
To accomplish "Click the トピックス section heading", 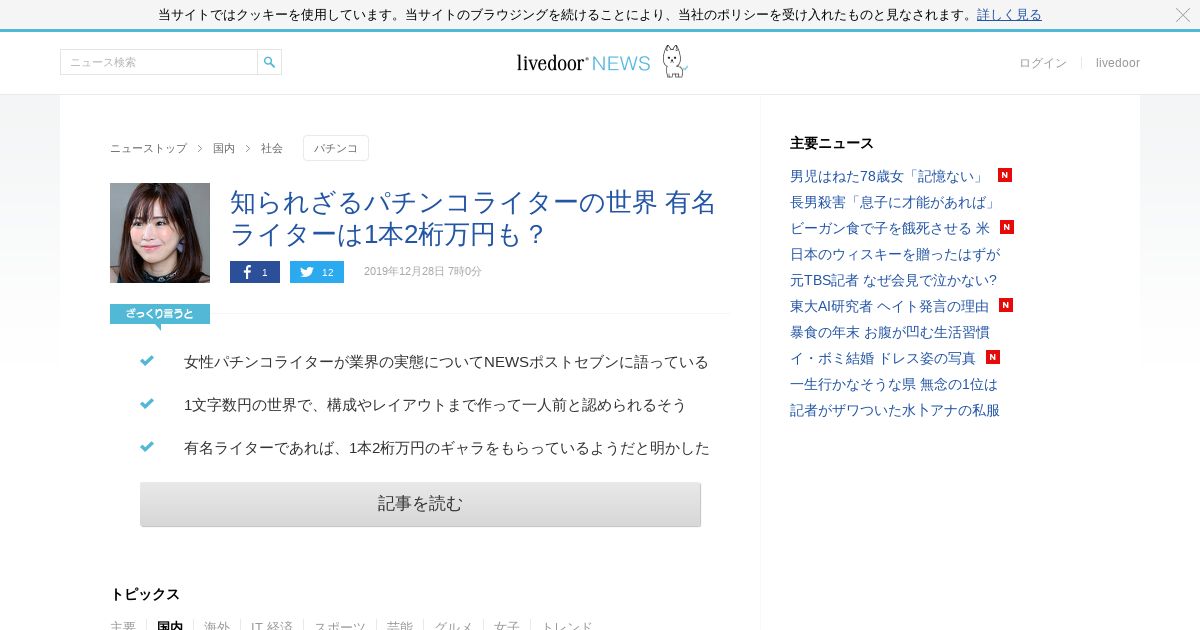I will pos(145,594).
